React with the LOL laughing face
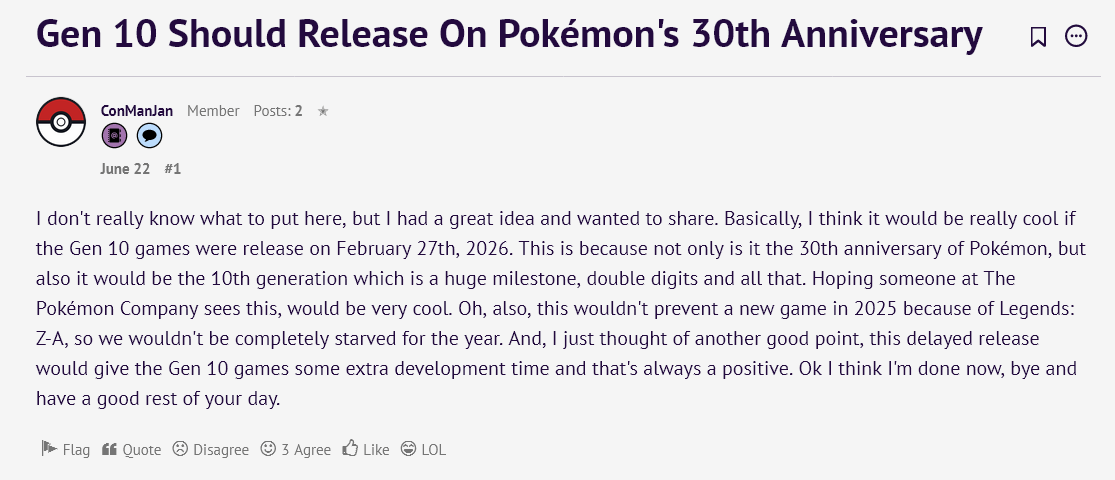Viewport: 1115px width, 480px height. [423, 449]
